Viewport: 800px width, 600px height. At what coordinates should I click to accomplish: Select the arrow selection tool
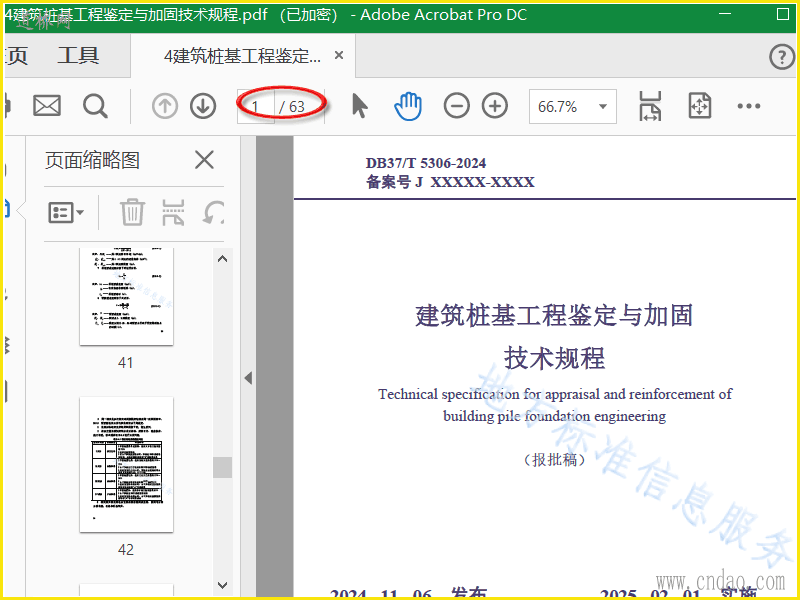[360, 106]
